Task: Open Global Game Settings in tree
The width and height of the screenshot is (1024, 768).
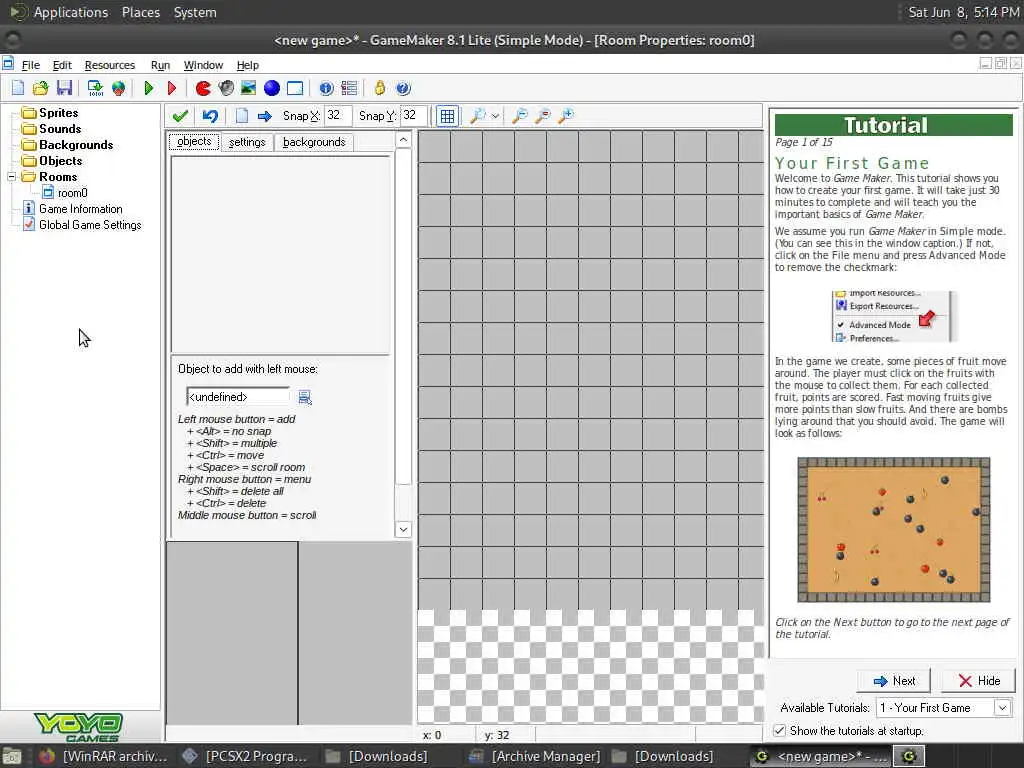Action: click(x=90, y=225)
